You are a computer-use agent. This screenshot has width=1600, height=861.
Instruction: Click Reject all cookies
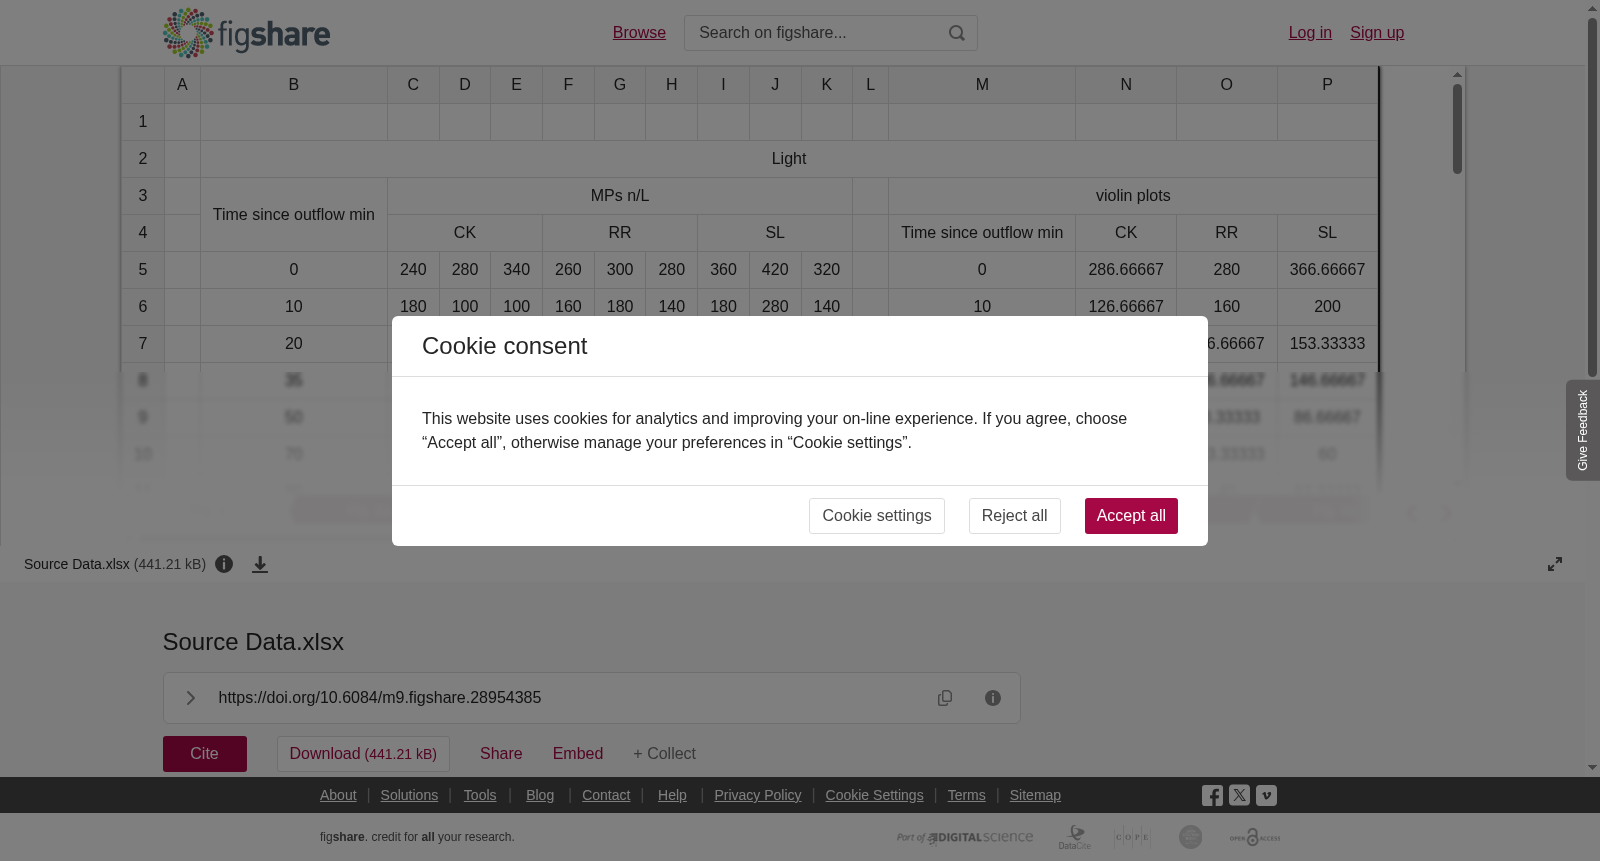1014,516
